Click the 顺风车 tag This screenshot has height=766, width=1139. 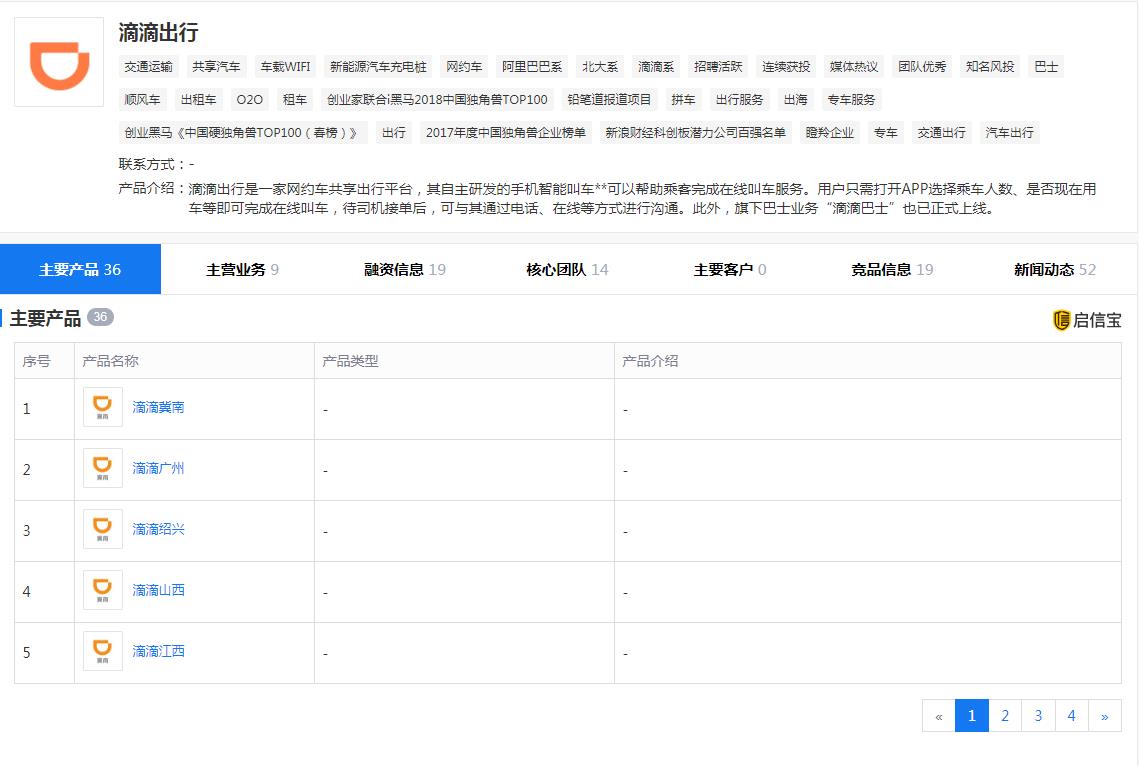coord(142,99)
